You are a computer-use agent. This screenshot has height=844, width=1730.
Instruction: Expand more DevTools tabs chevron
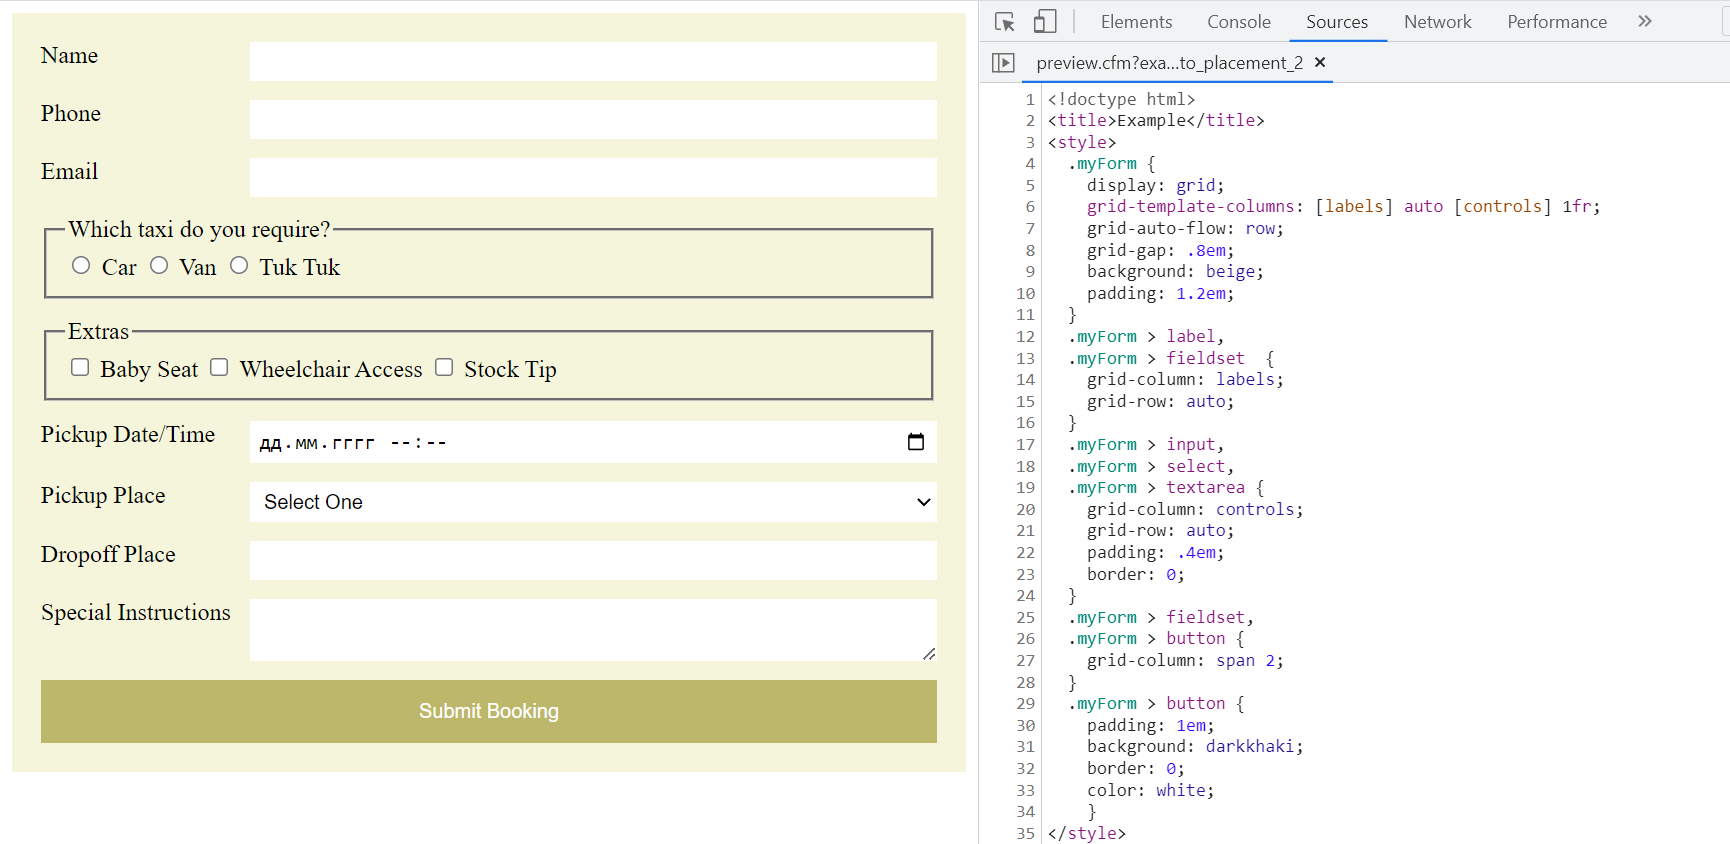[x=1645, y=21]
